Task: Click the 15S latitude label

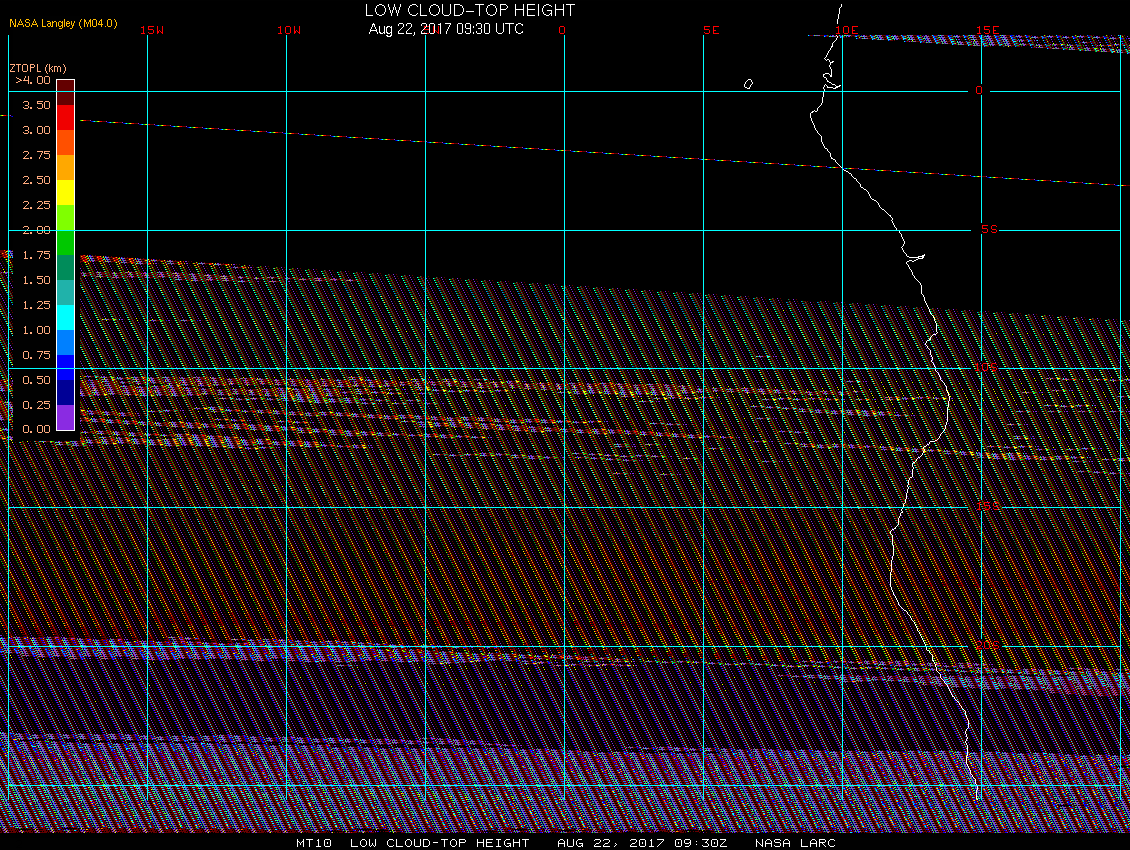Action: point(988,506)
